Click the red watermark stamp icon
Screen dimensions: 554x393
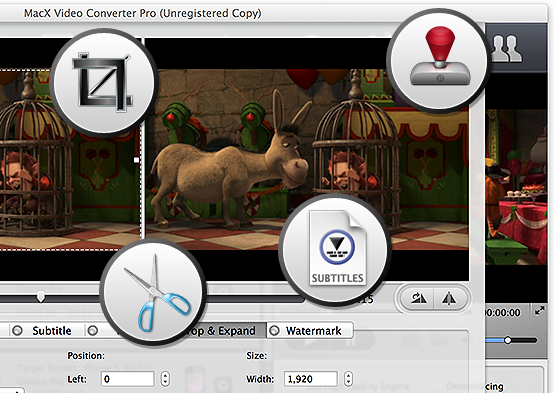click(x=440, y=56)
